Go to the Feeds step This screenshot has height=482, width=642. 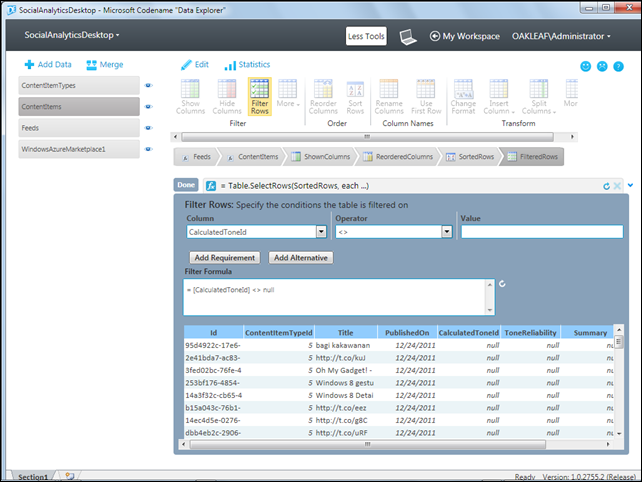(x=196, y=157)
